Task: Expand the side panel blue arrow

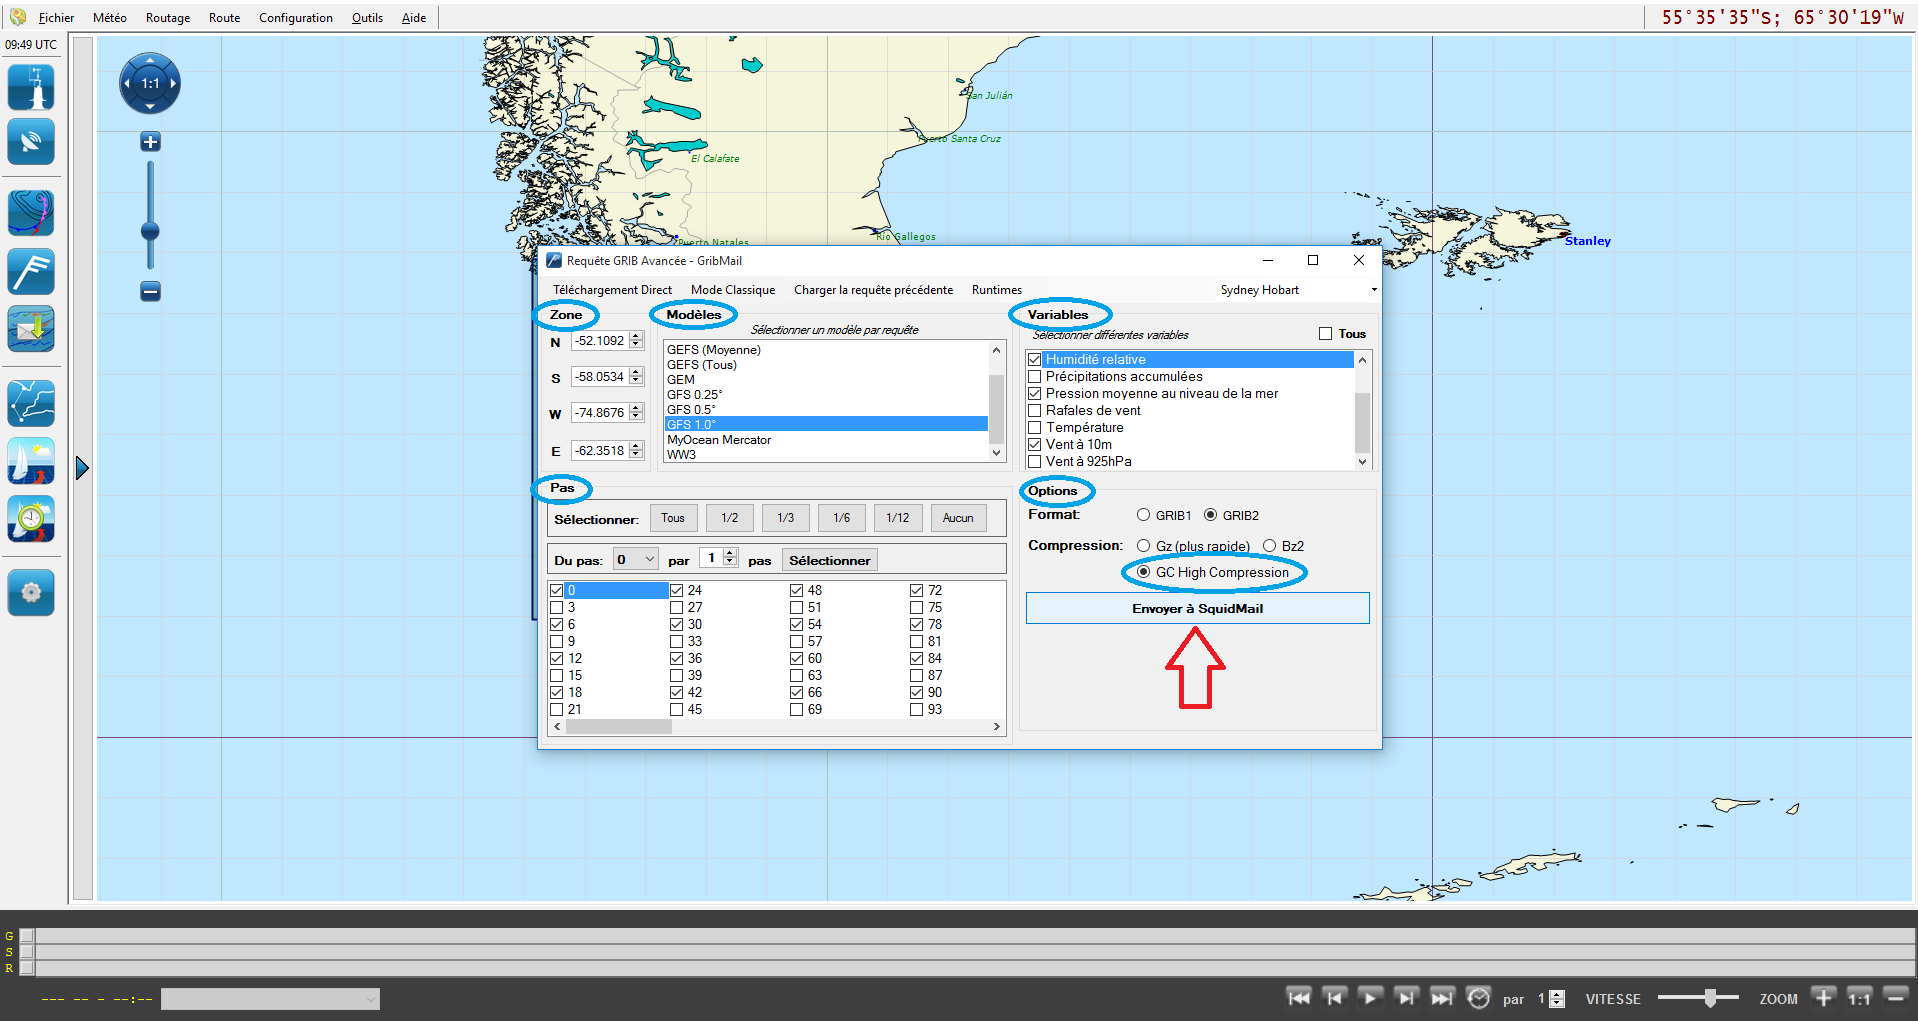Action: point(82,468)
